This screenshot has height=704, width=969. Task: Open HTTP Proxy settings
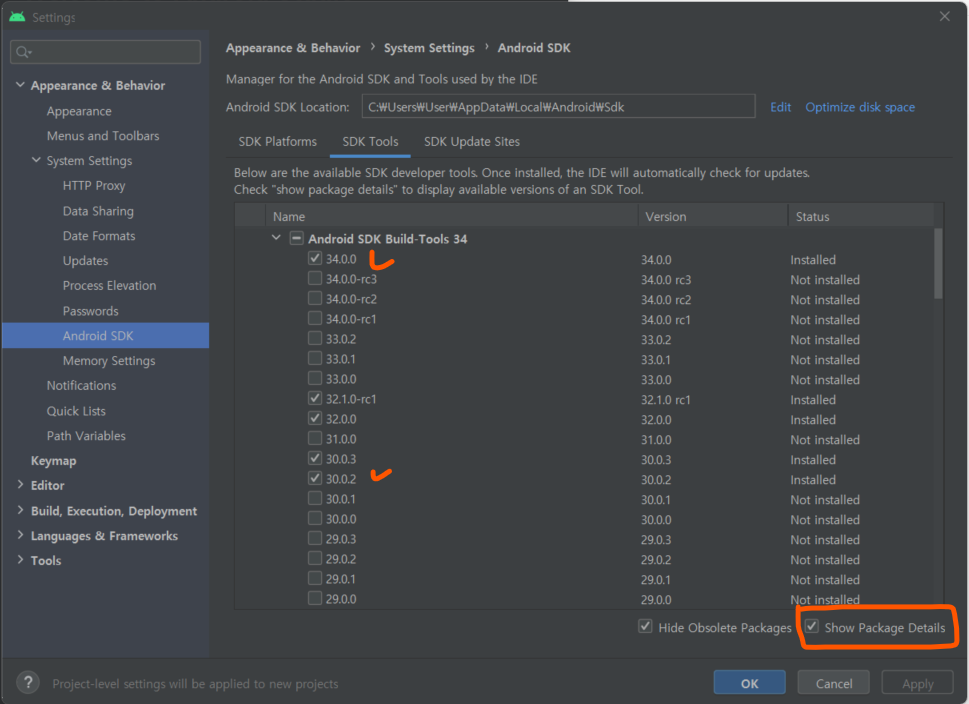(94, 185)
